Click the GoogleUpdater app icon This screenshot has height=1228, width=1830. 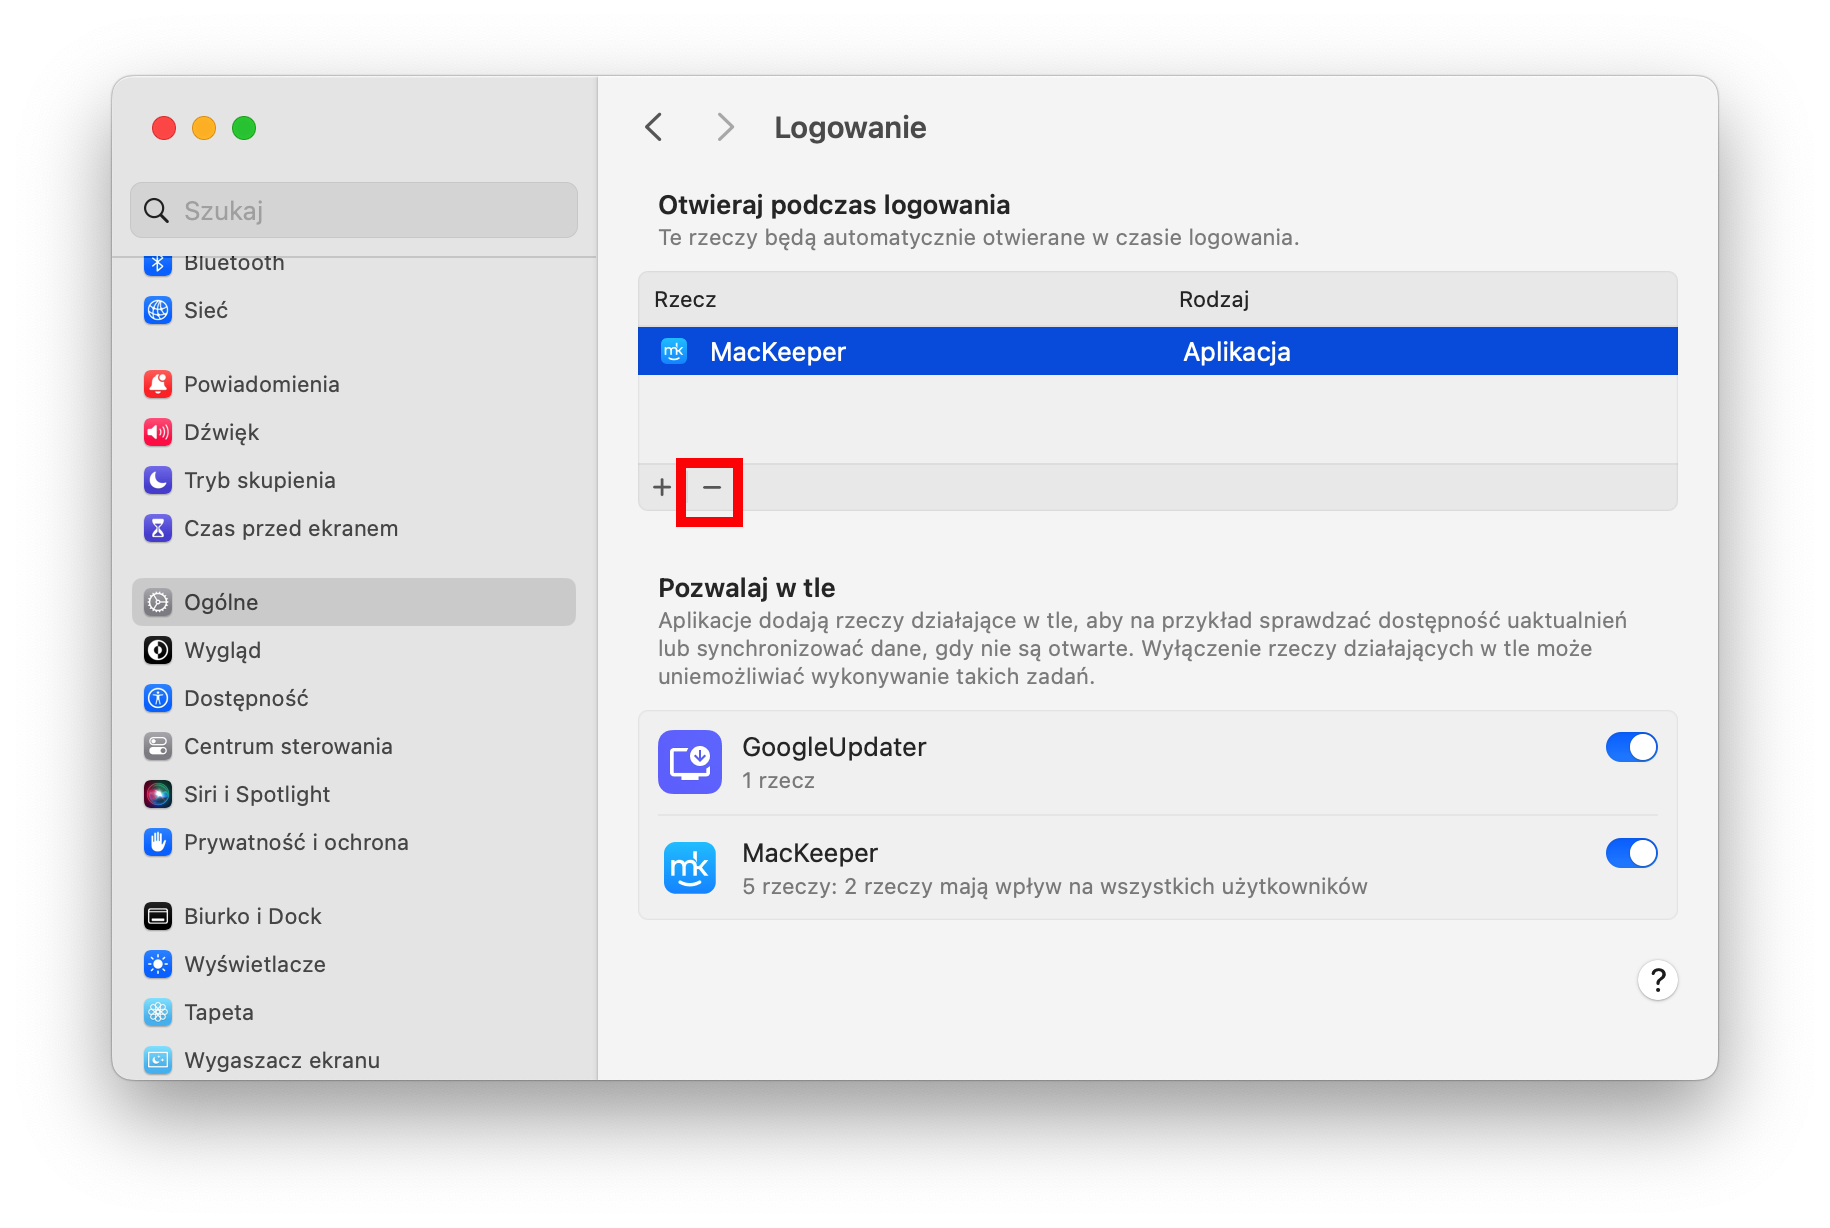tap(690, 762)
